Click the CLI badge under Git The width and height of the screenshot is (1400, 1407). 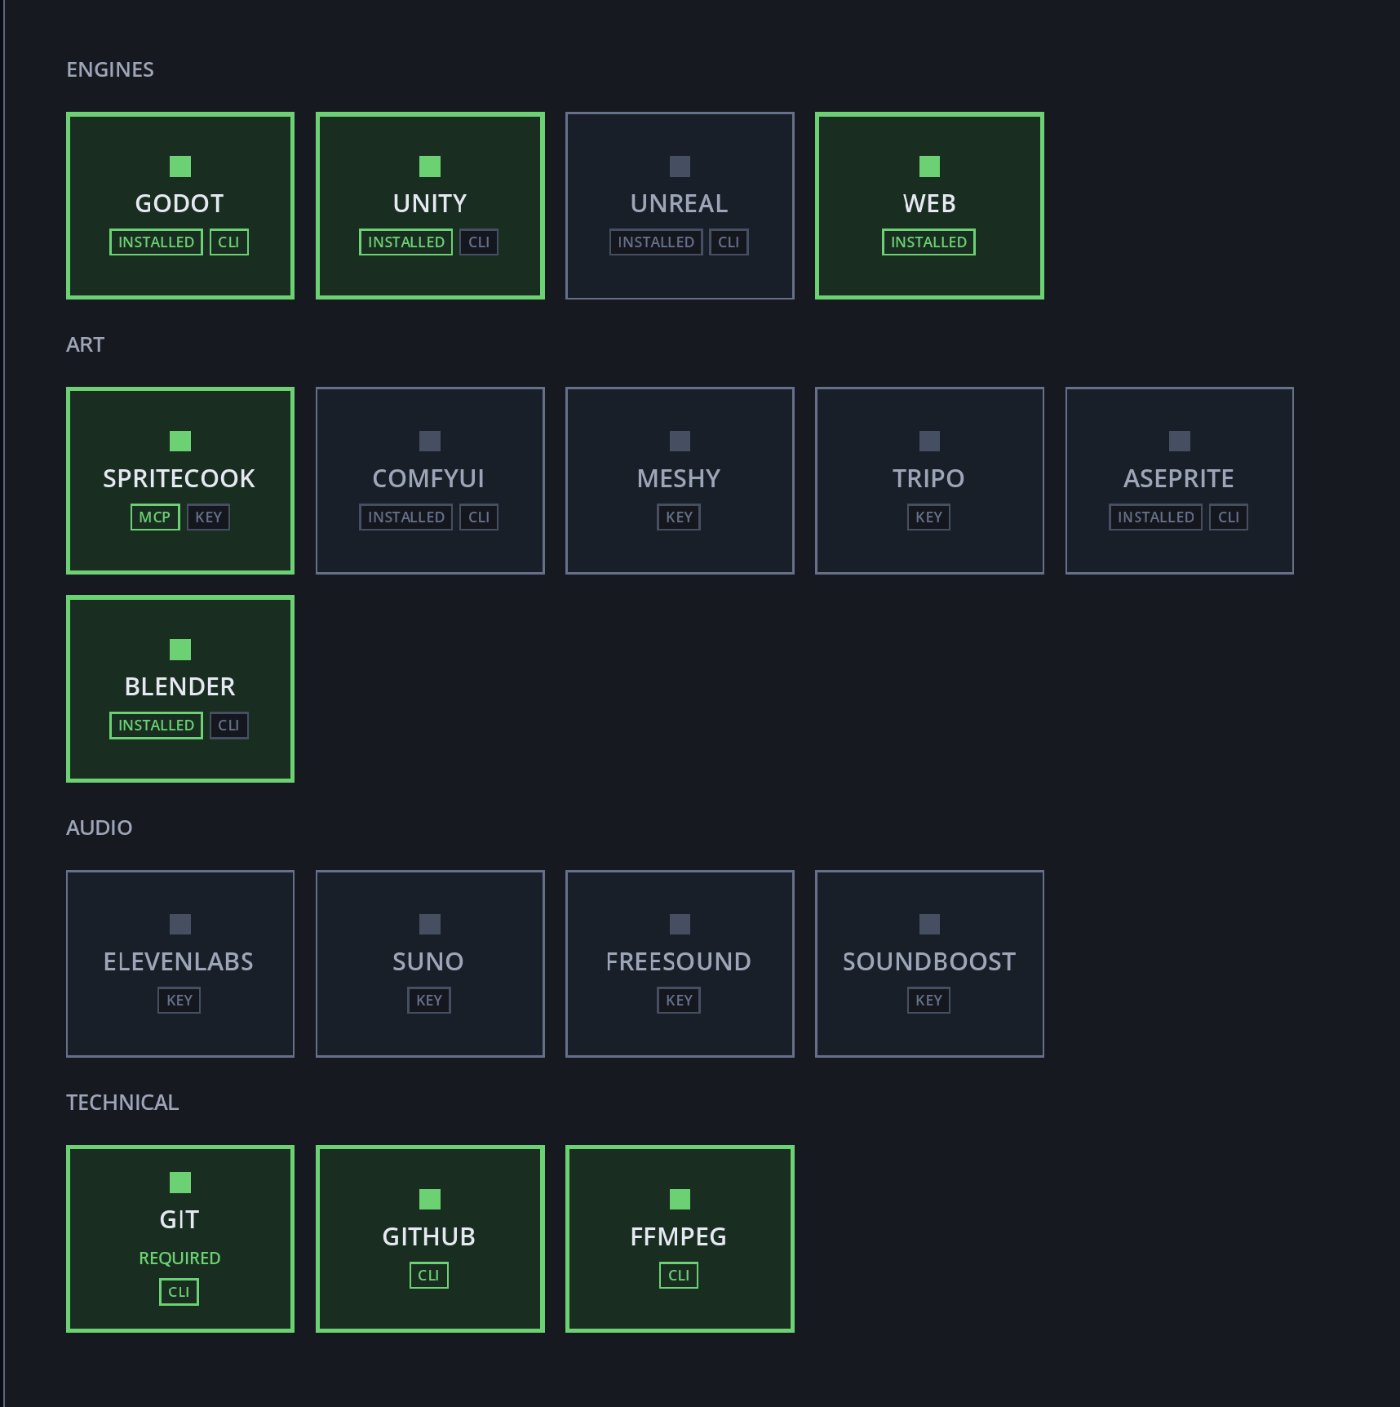179,1292
